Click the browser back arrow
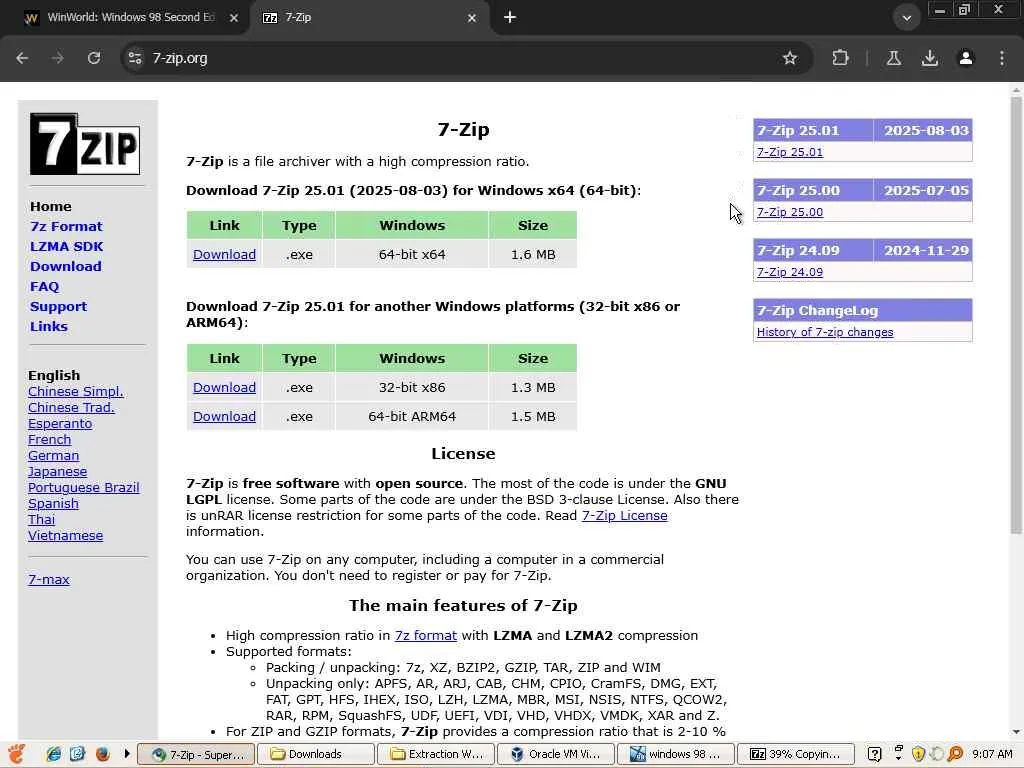The image size is (1024, 768). pyautogui.click(x=22, y=58)
